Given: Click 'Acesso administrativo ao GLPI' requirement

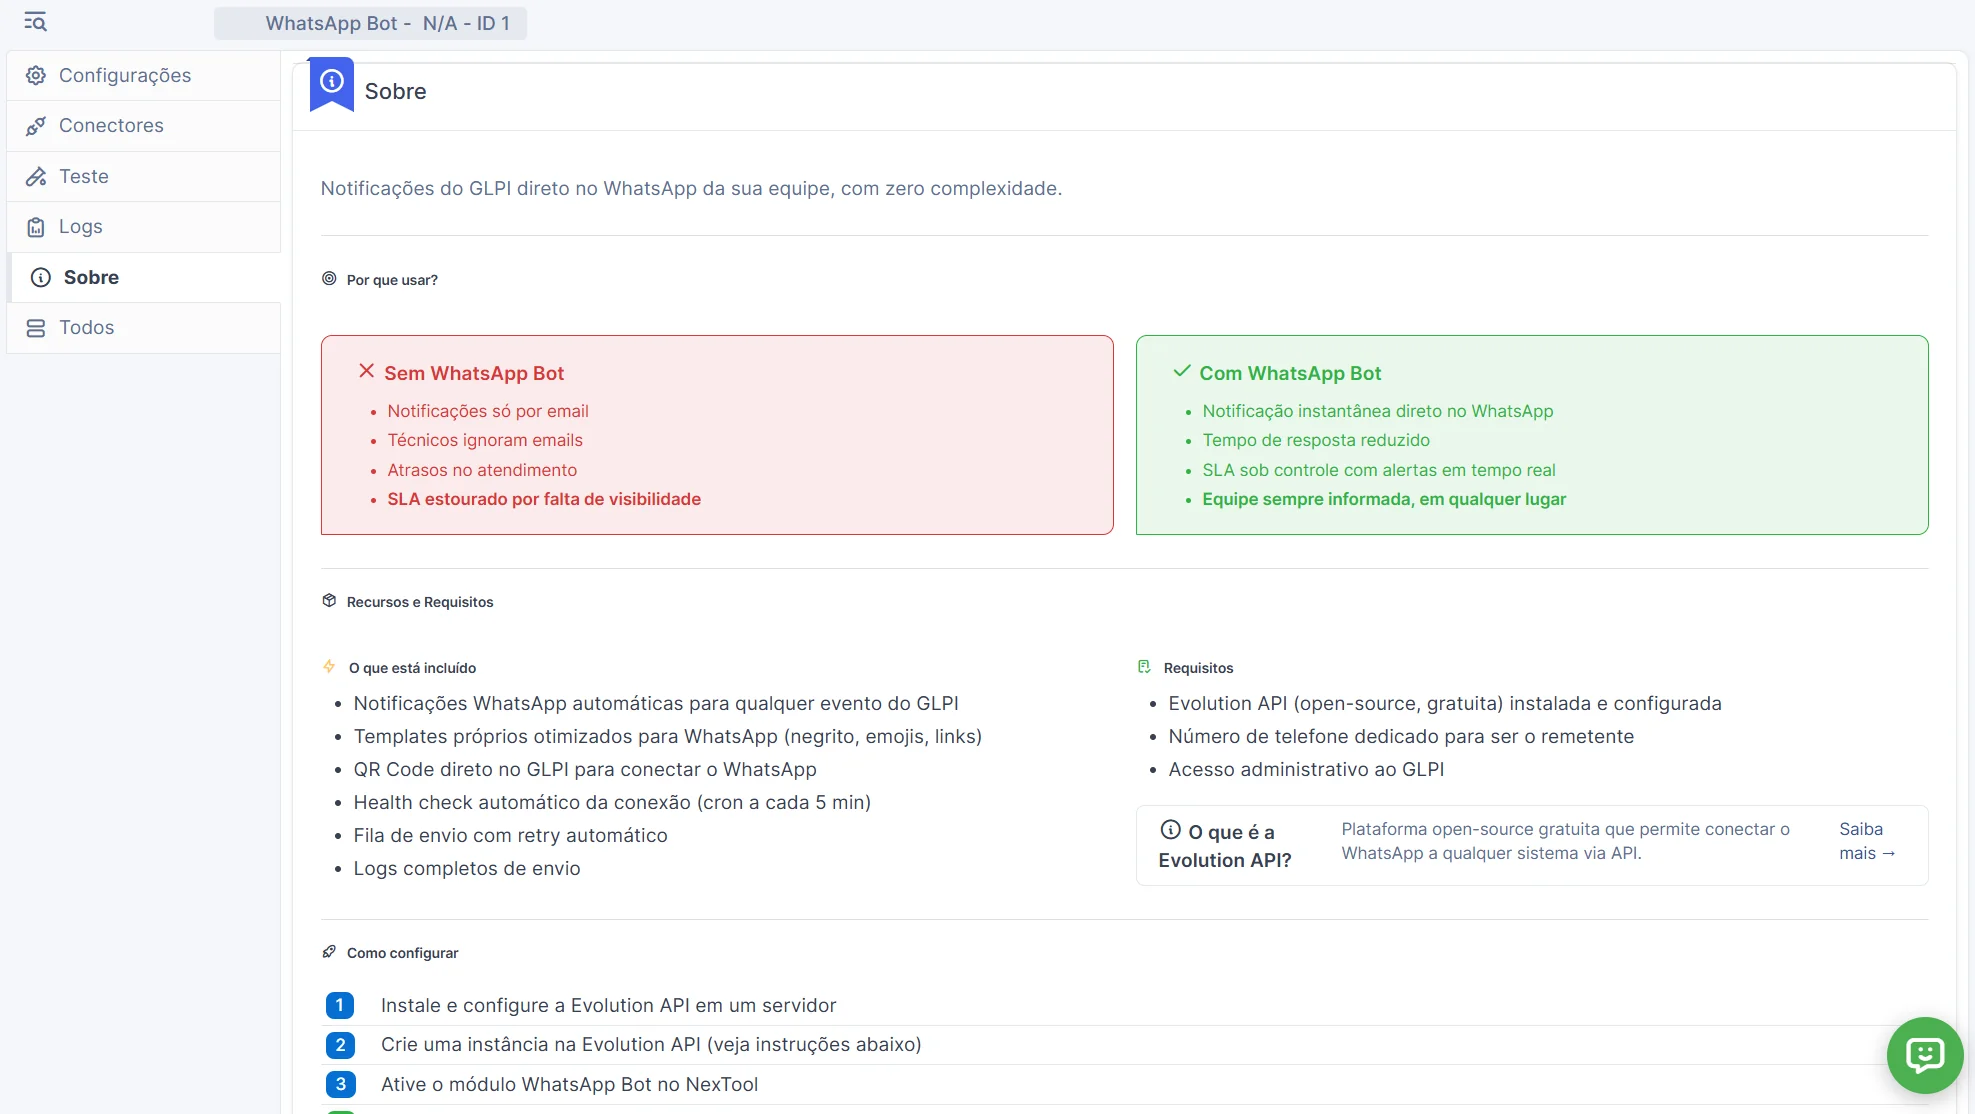Looking at the screenshot, I should pyautogui.click(x=1306, y=770).
